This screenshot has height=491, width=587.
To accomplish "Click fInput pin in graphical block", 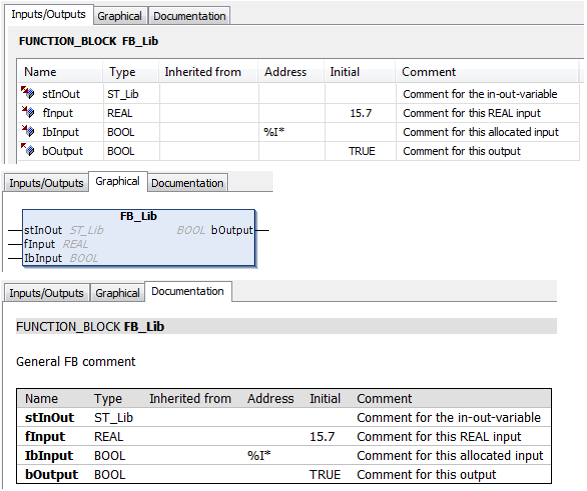I will 39,244.
